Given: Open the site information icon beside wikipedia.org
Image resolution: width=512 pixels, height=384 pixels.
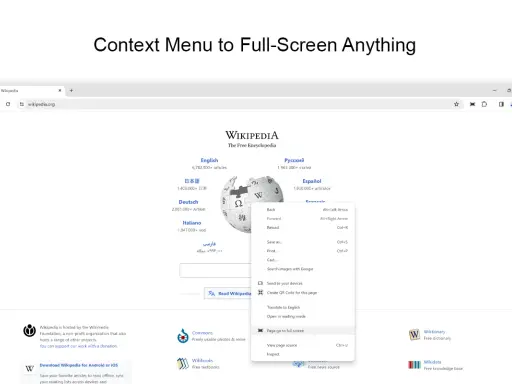Looking at the screenshot, I should click(22, 104).
